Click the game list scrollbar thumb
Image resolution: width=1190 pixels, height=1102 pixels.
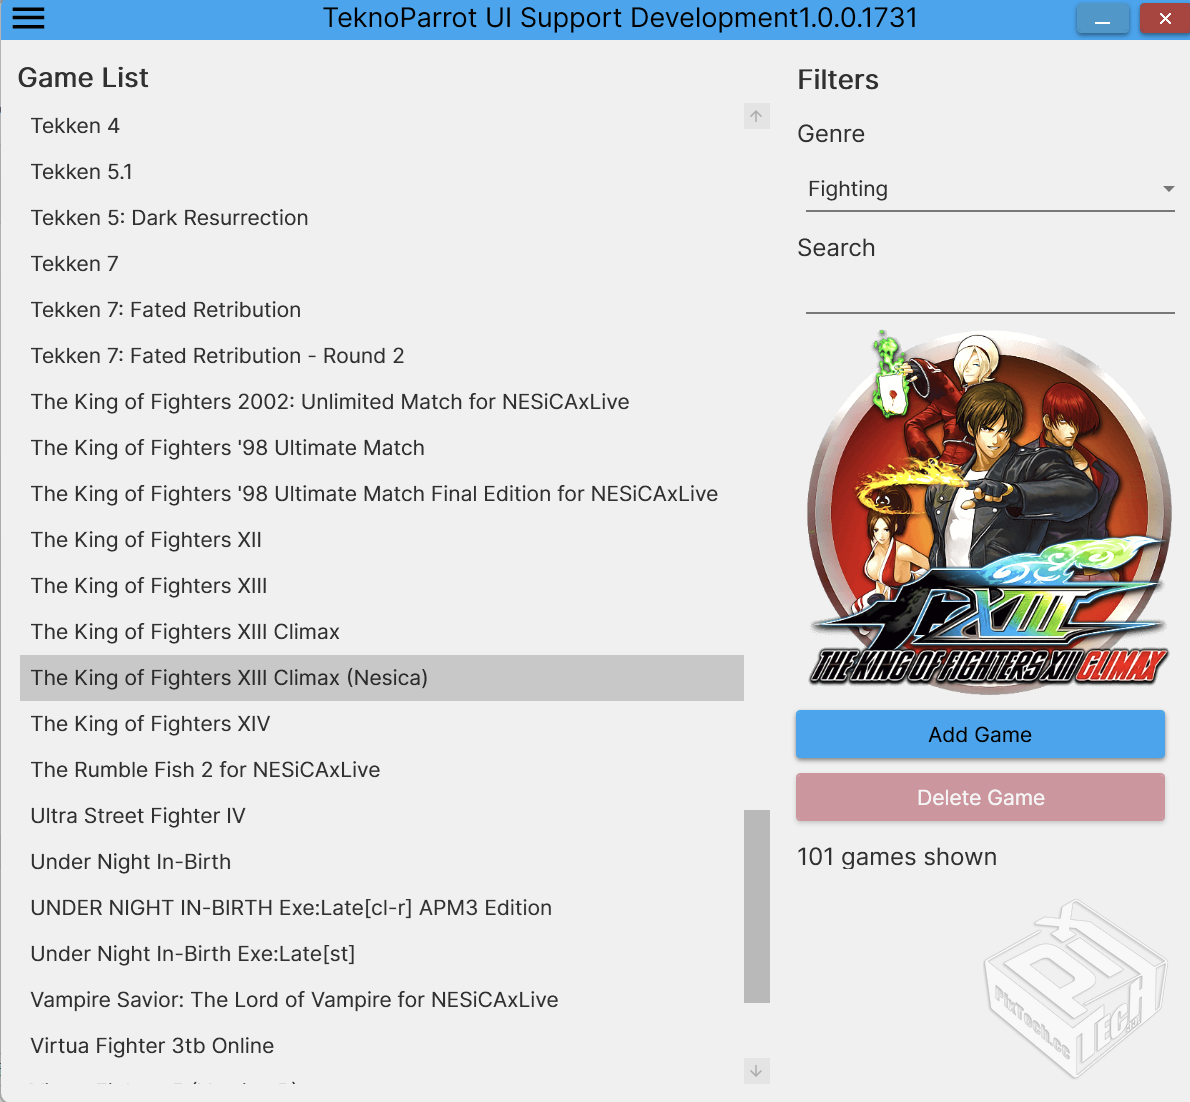756,905
